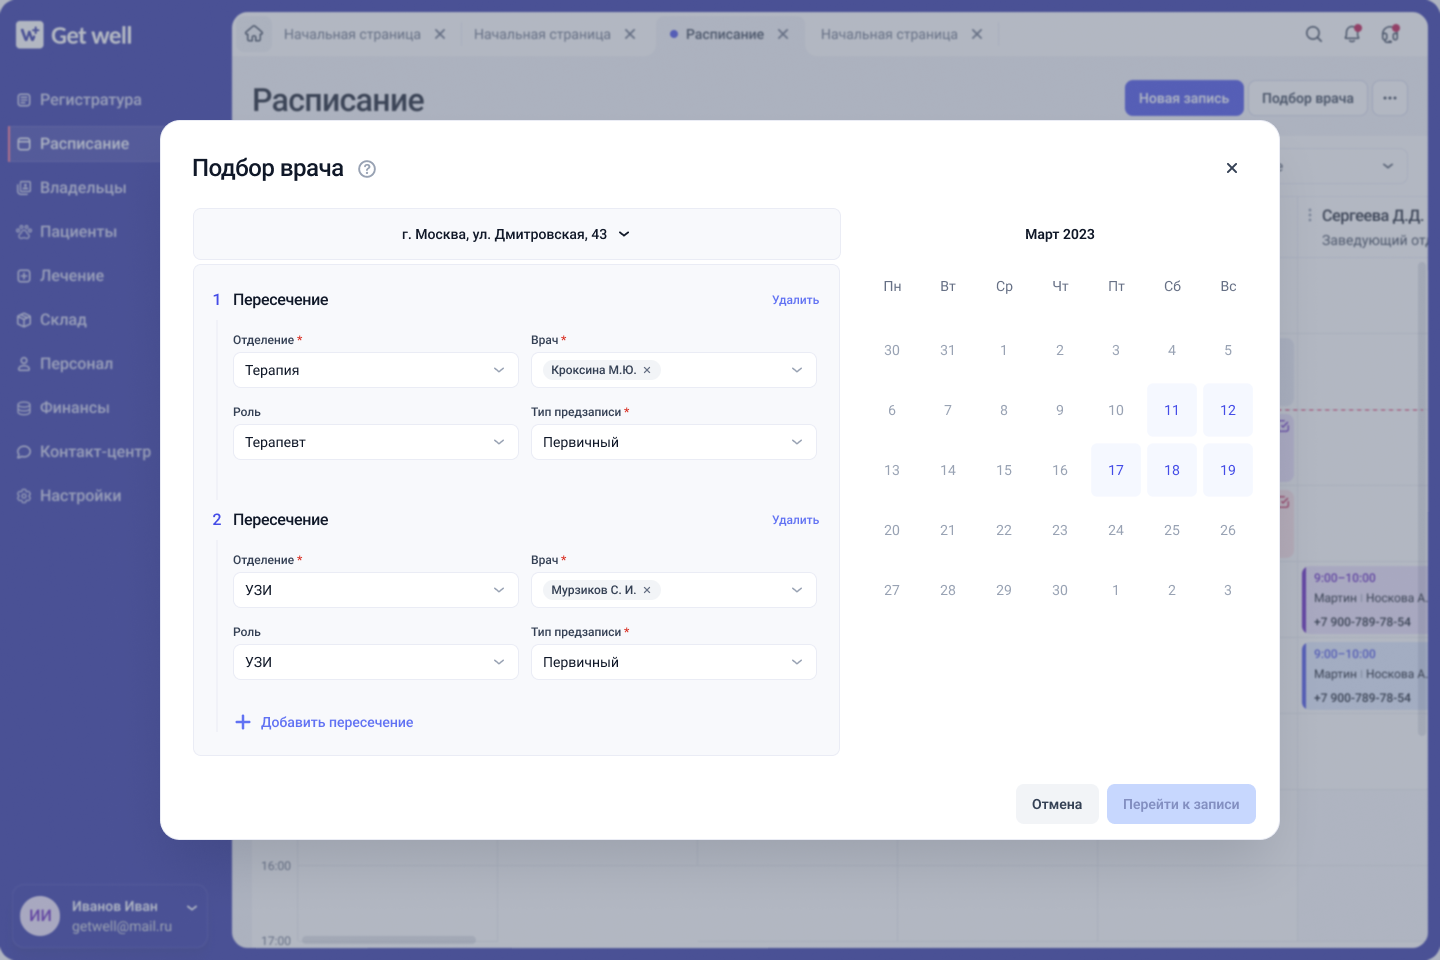Screen dimensions: 1440x960
Task: Open the Терапевт role dropdown
Action: [x=375, y=442]
